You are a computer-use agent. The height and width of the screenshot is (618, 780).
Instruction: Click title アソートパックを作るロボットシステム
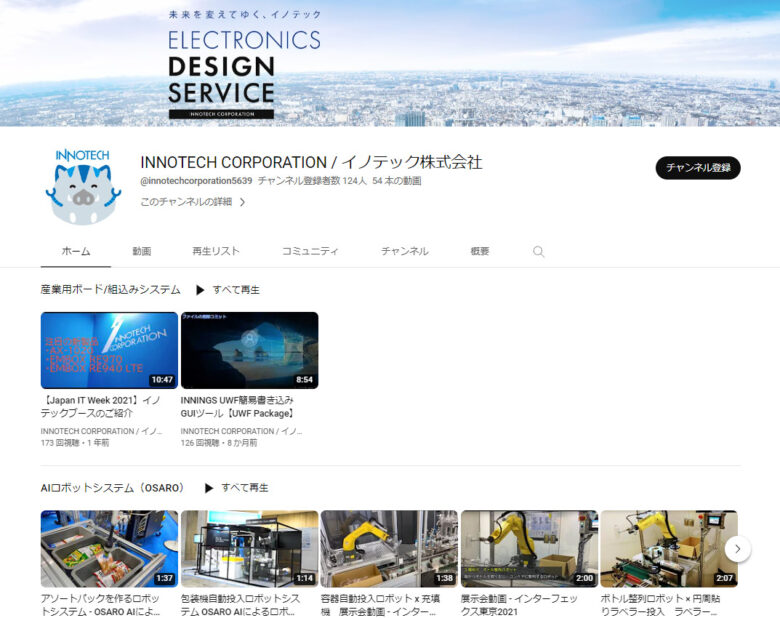tap(100, 605)
